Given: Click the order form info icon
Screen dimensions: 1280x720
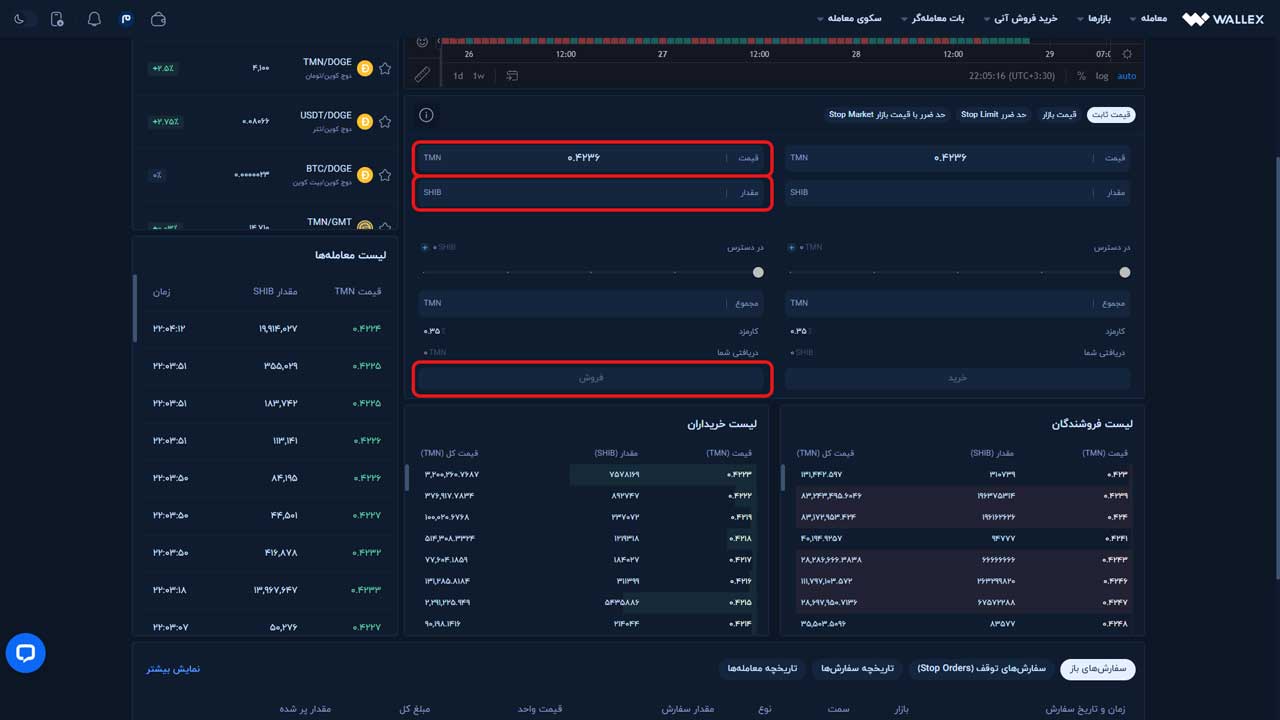Looking at the screenshot, I should [x=426, y=115].
